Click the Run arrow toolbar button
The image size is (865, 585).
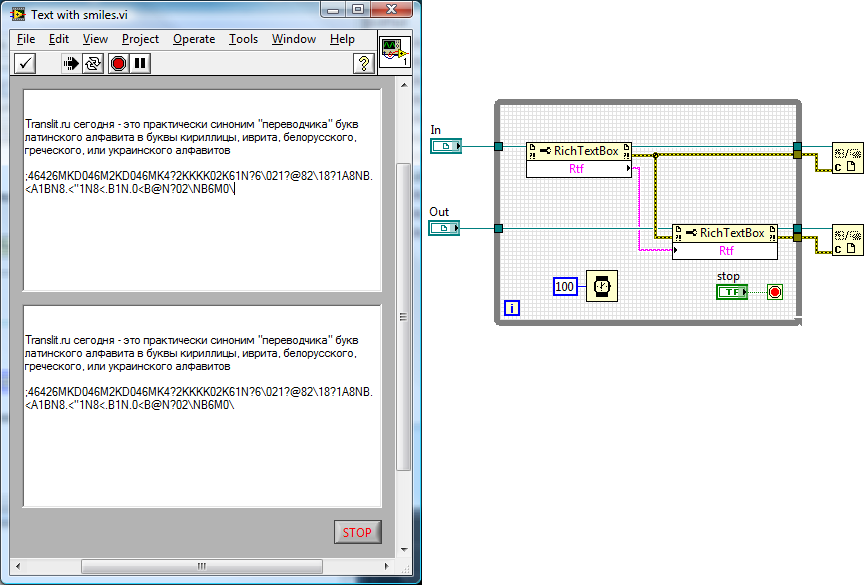pyautogui.click(x=70, y=64)
